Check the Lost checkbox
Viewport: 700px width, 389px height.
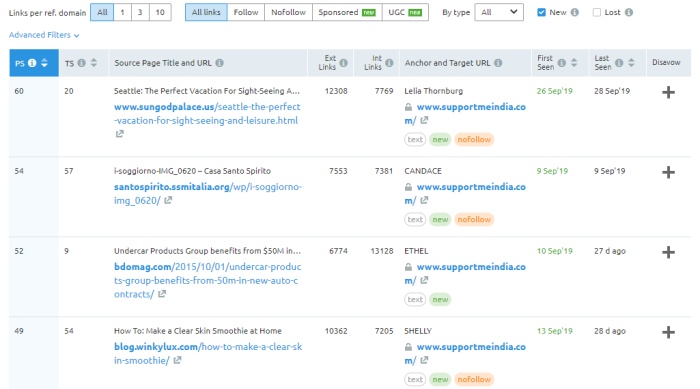(597, 13)
